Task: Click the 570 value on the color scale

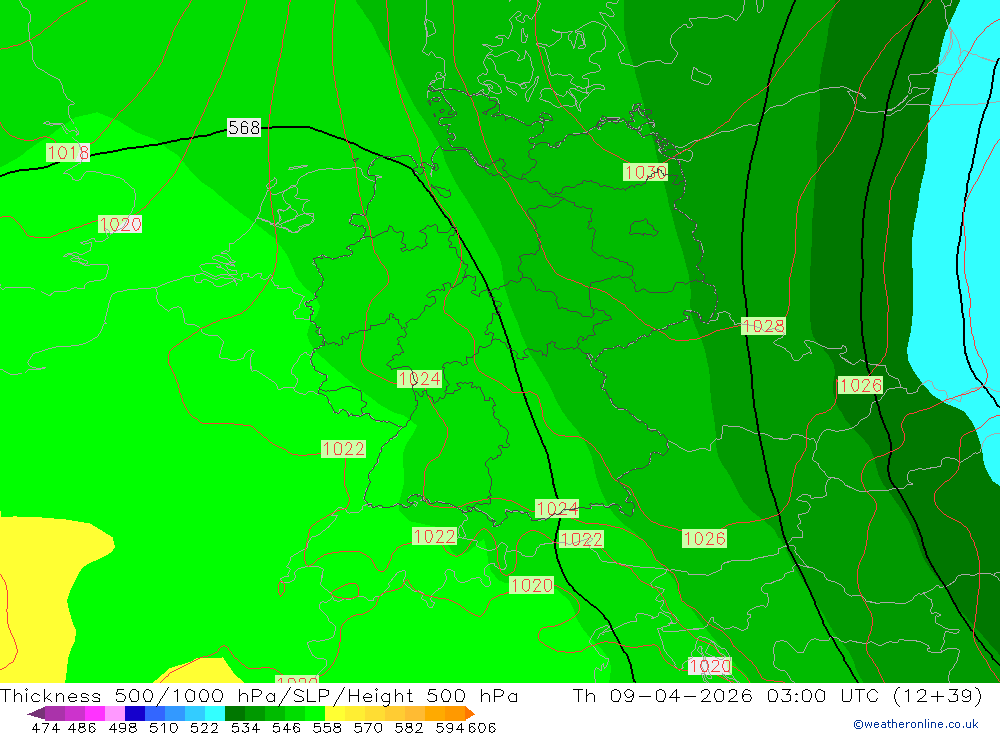Action: click(x=368, y=727)
